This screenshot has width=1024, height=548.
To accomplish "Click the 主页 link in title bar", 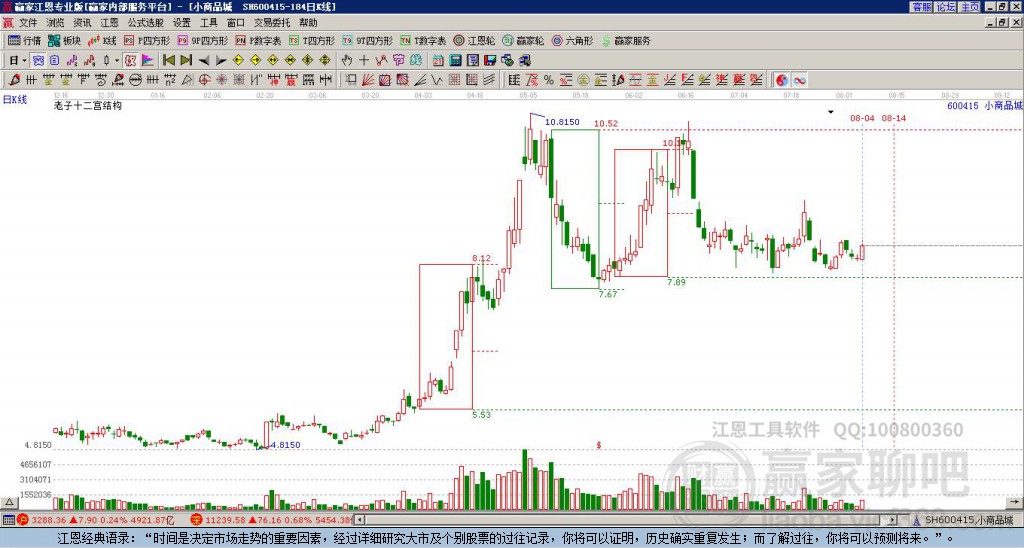I will 970,7.
